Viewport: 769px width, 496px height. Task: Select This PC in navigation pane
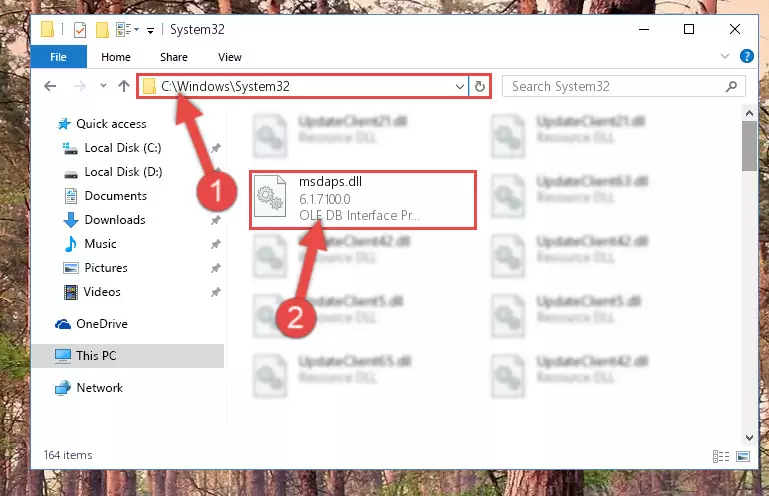[x=128, y=356]
